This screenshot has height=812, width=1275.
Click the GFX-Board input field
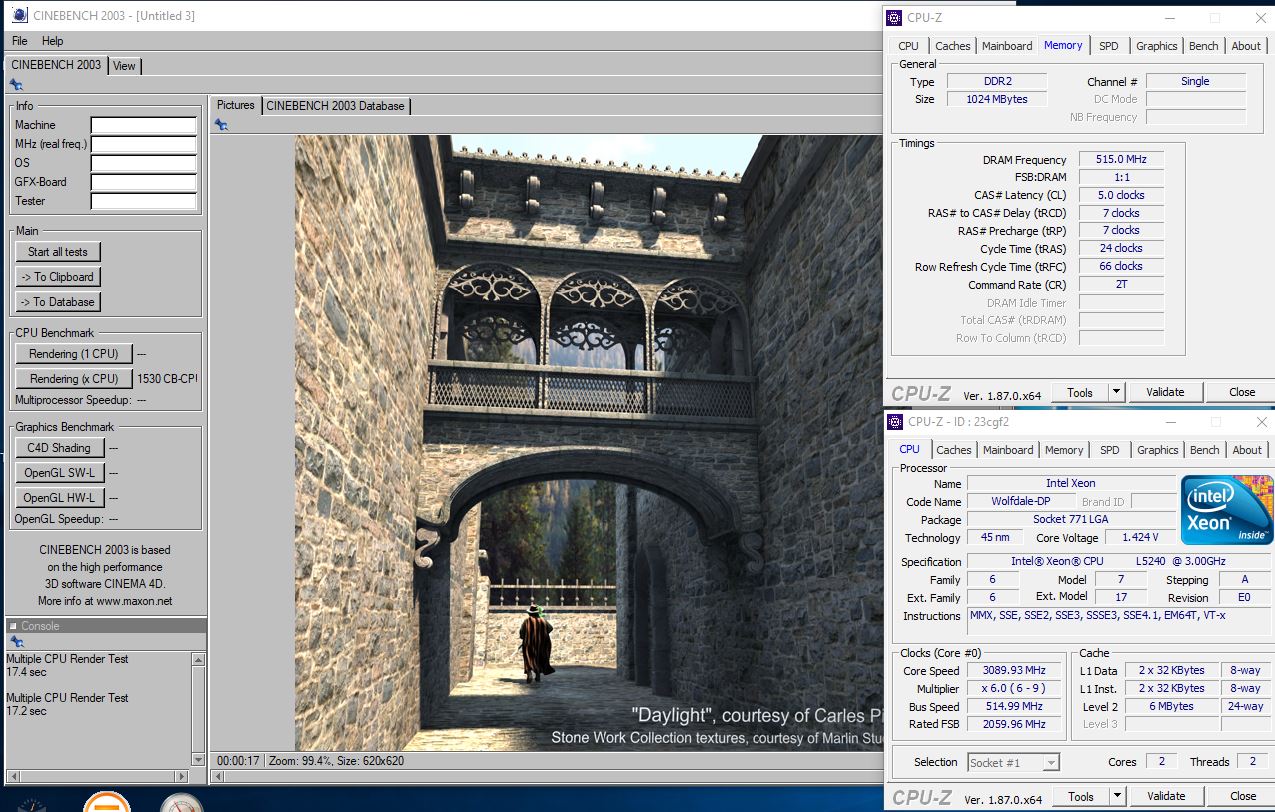coord(144,182)
